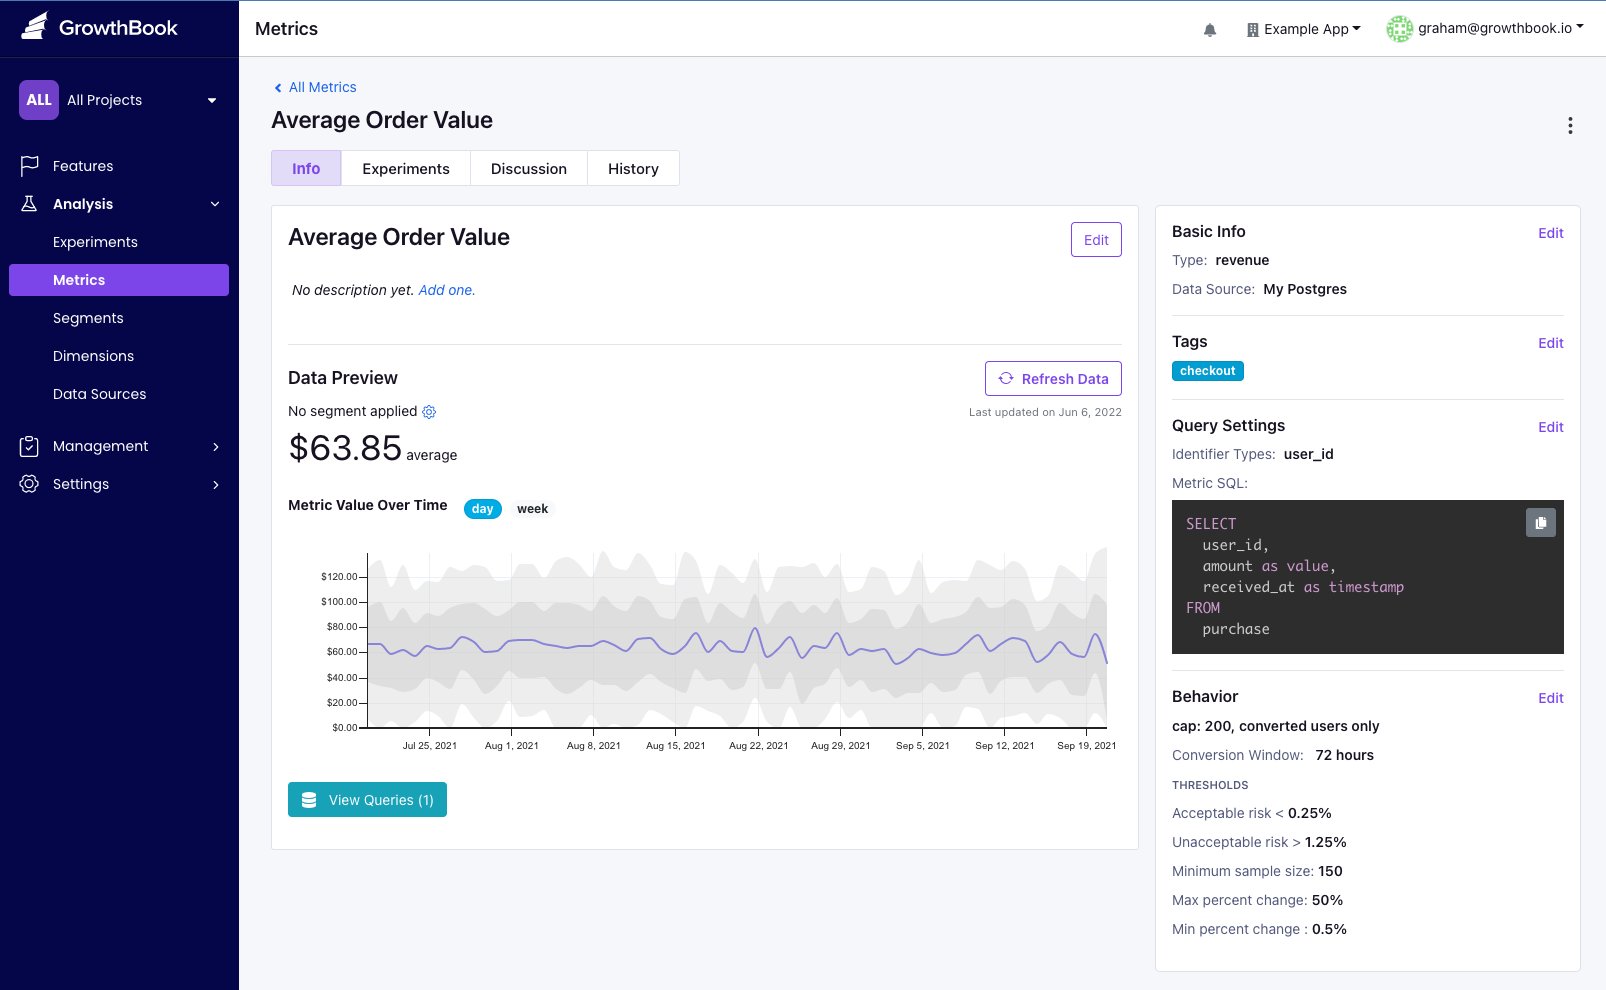Open the History tab

point(633,168)
